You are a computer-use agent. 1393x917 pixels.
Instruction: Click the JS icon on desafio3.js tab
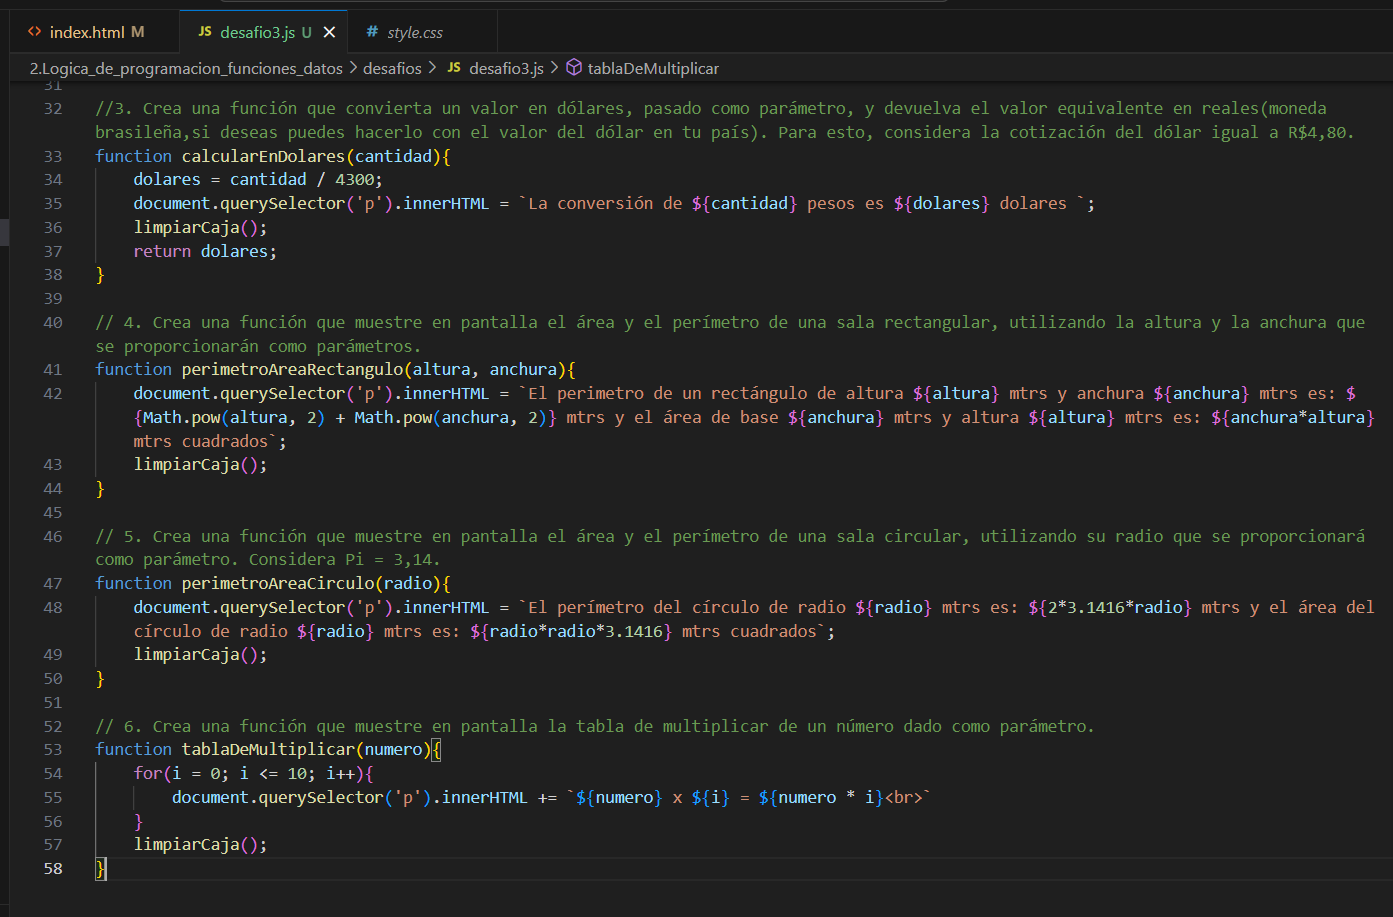point(205,32)
